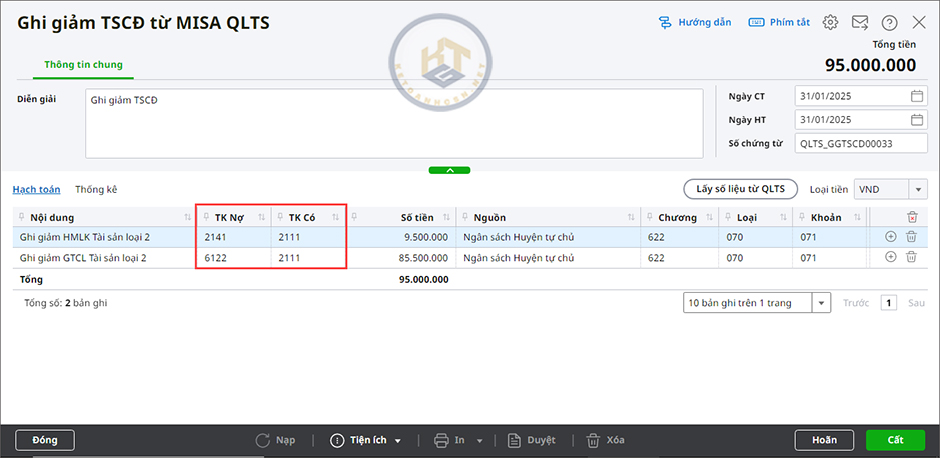940x458 pixels.
Task: Delete the Ghi giảm GTCL row
Action: [x=911, y=257]
